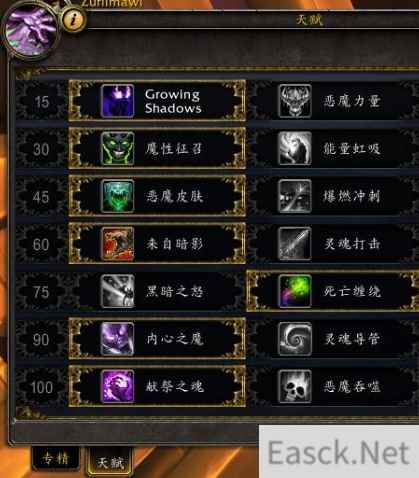419x478 pixels.
Task: Switch to the 专精 tab
Action: [56, 459]
